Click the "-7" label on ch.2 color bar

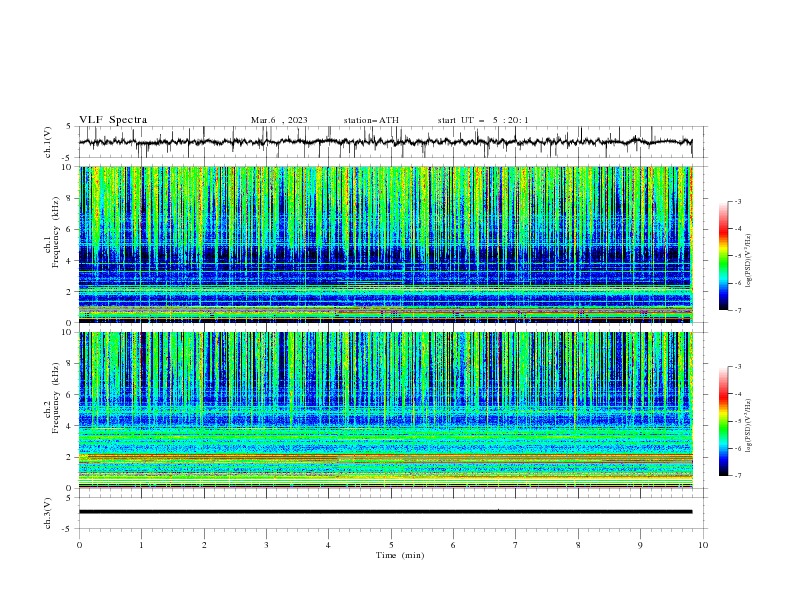click(738, 476)
